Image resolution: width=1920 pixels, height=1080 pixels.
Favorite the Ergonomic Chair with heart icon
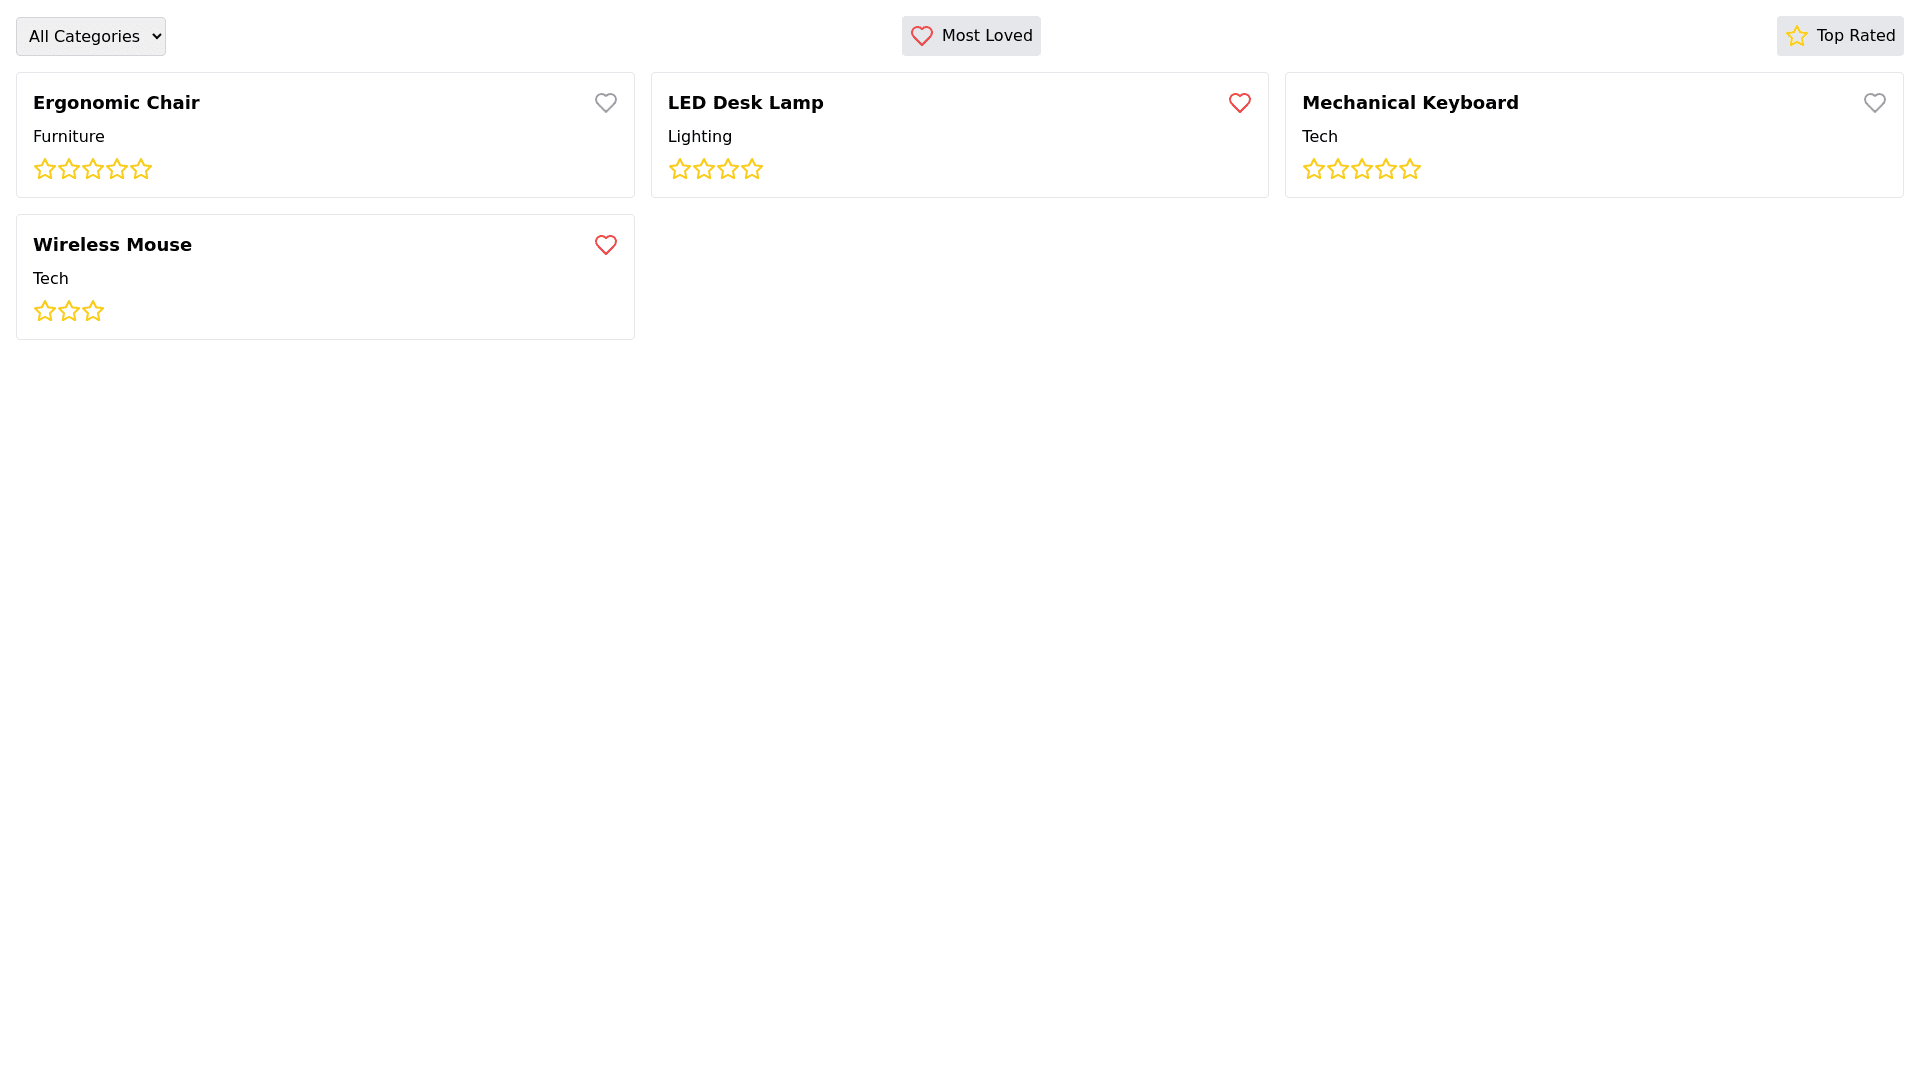[605, 103]
